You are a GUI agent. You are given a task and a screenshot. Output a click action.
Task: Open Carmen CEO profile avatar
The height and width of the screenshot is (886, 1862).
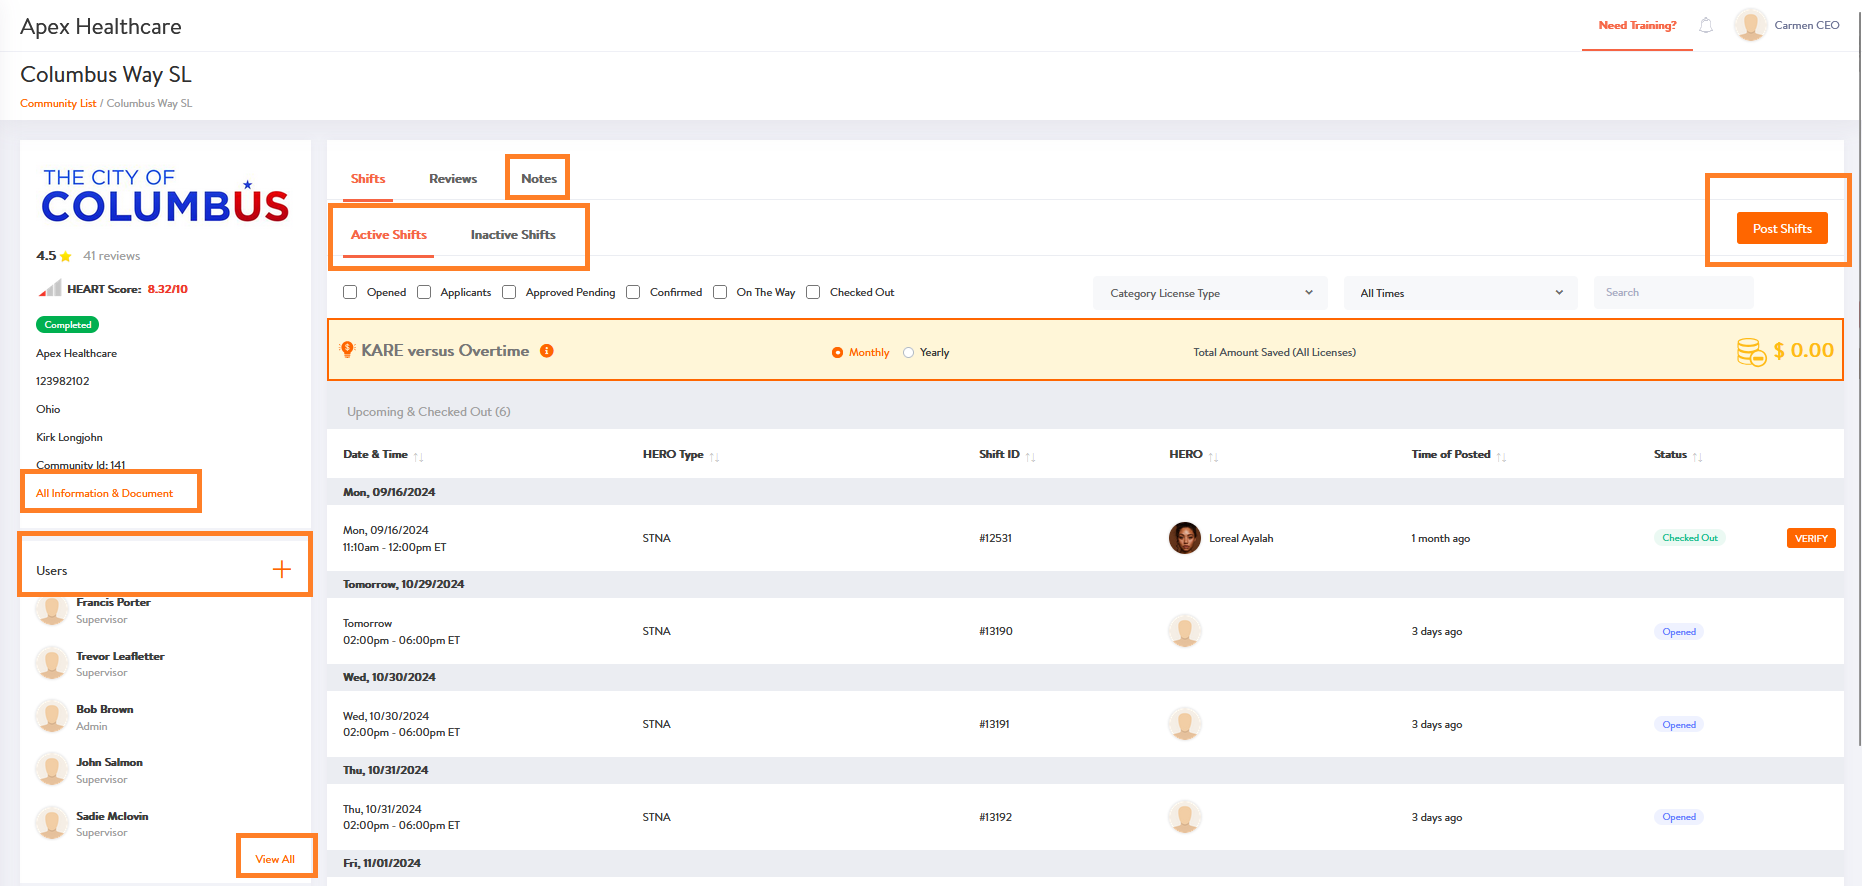1750,25
